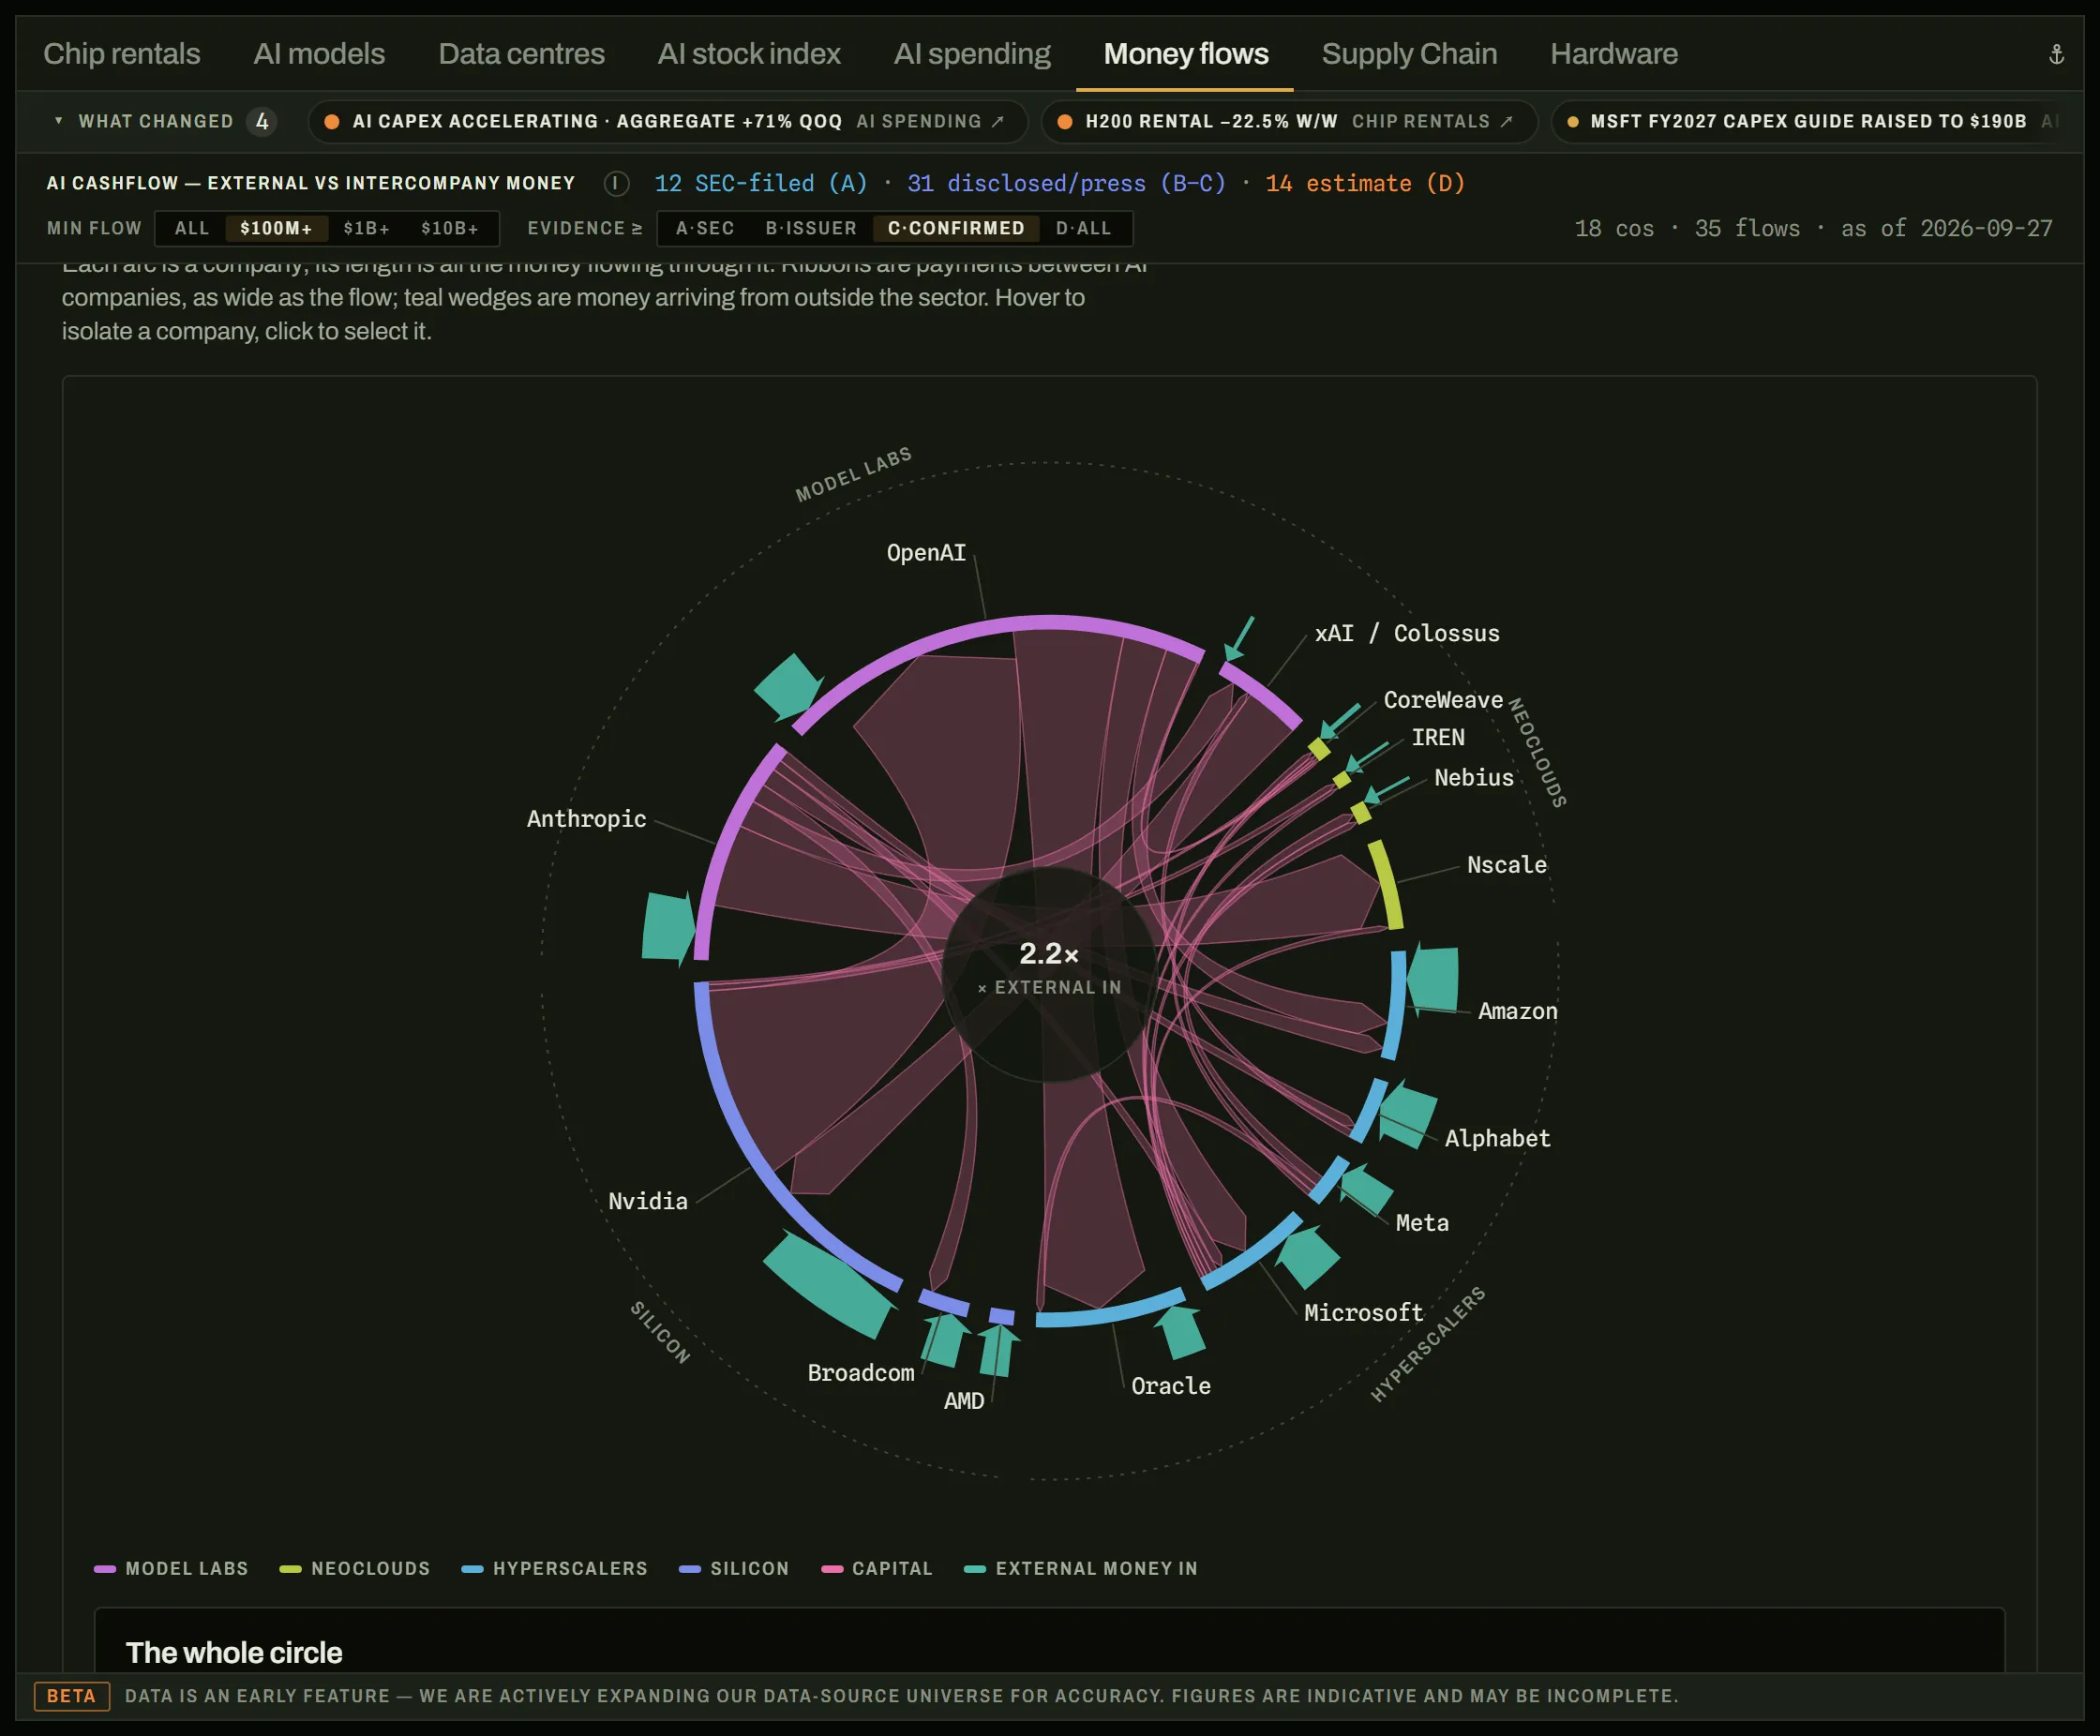The image size is (2100, 1736).
Task: Go to AI spending tab
Action: point(972,54)
